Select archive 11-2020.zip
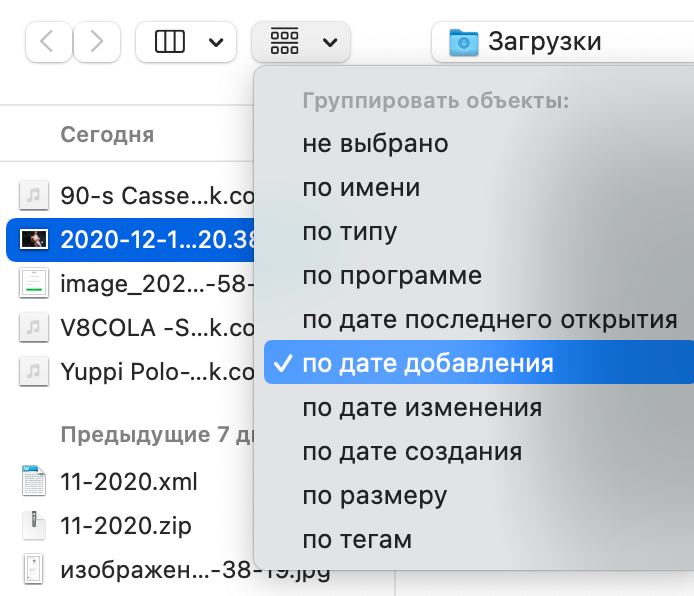This screenshot has width=694, height=596. pos(126,526)
